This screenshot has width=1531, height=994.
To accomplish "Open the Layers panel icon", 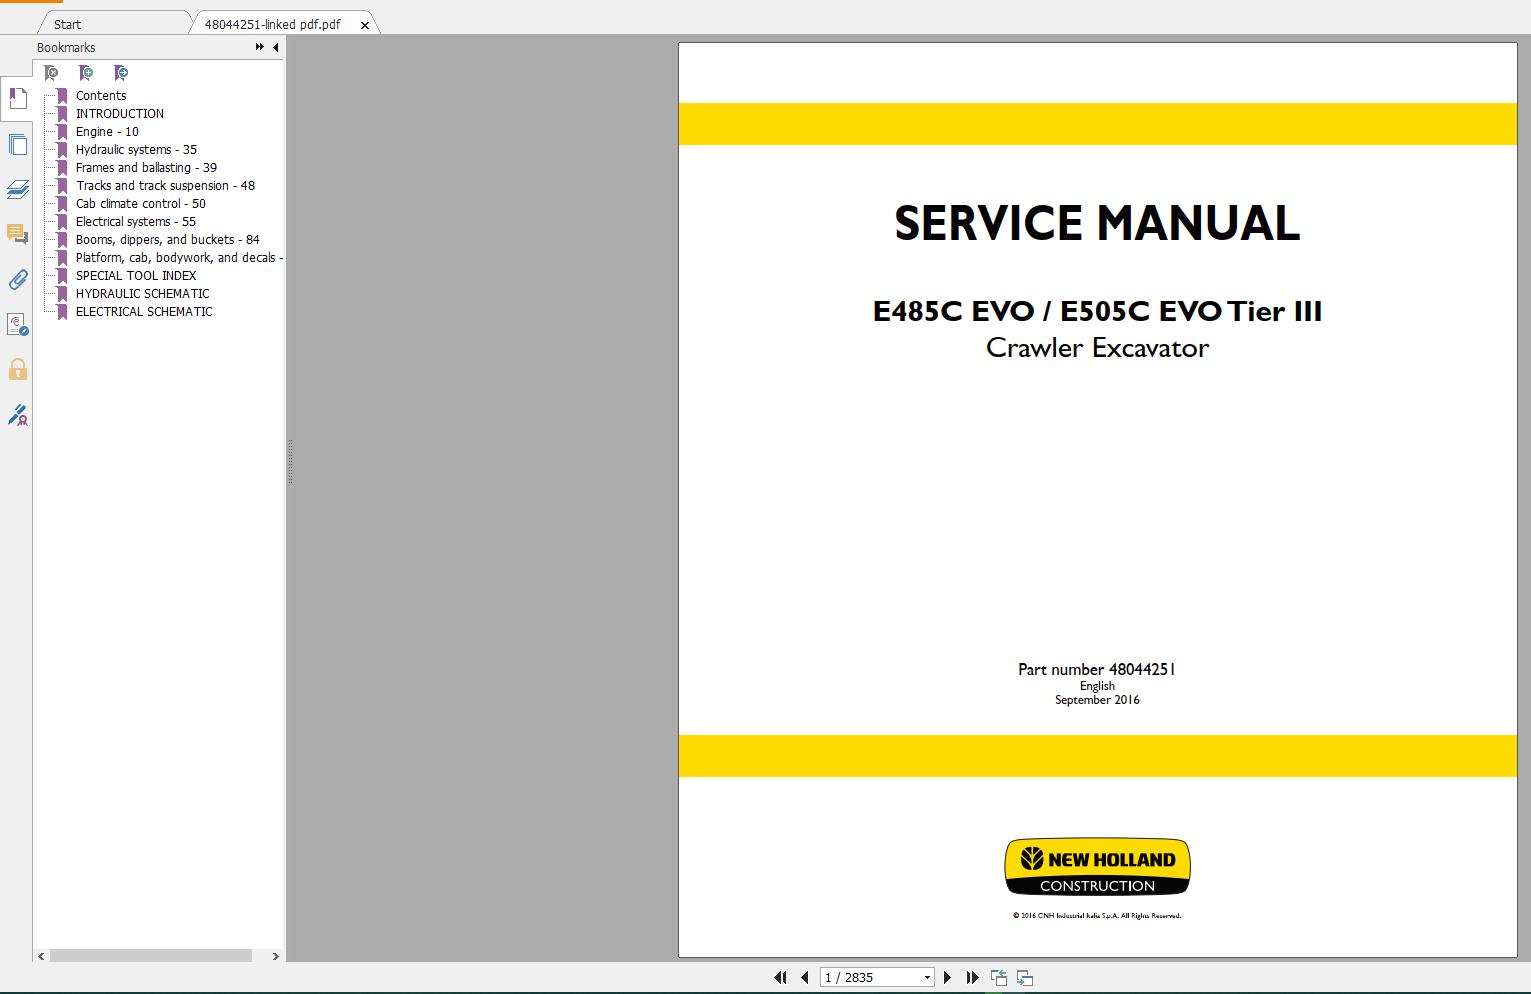I will 17,189.
